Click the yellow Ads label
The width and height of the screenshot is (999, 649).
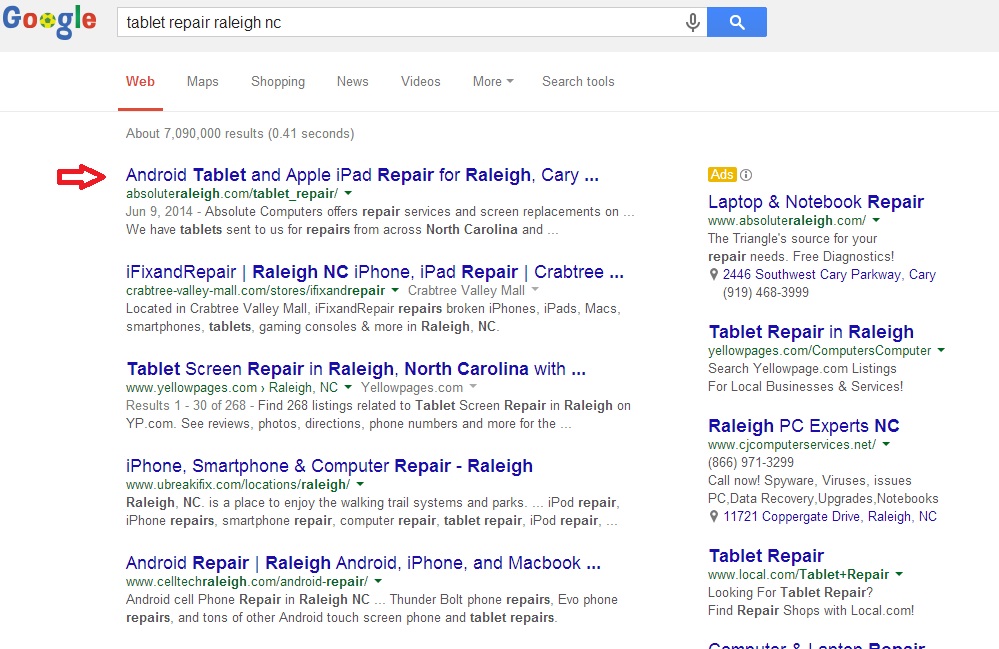point(722,175)
